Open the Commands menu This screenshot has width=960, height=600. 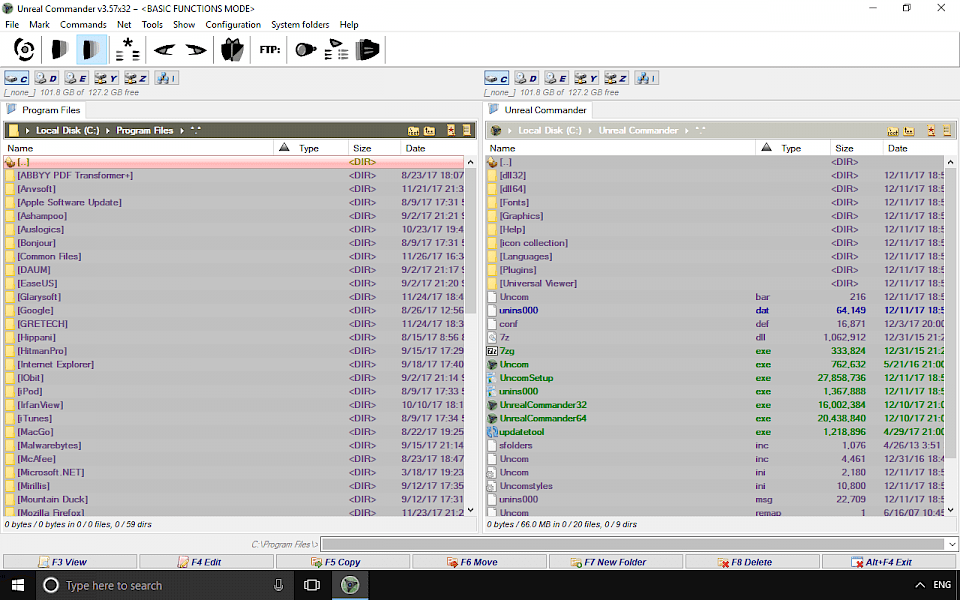coord(83,24)
